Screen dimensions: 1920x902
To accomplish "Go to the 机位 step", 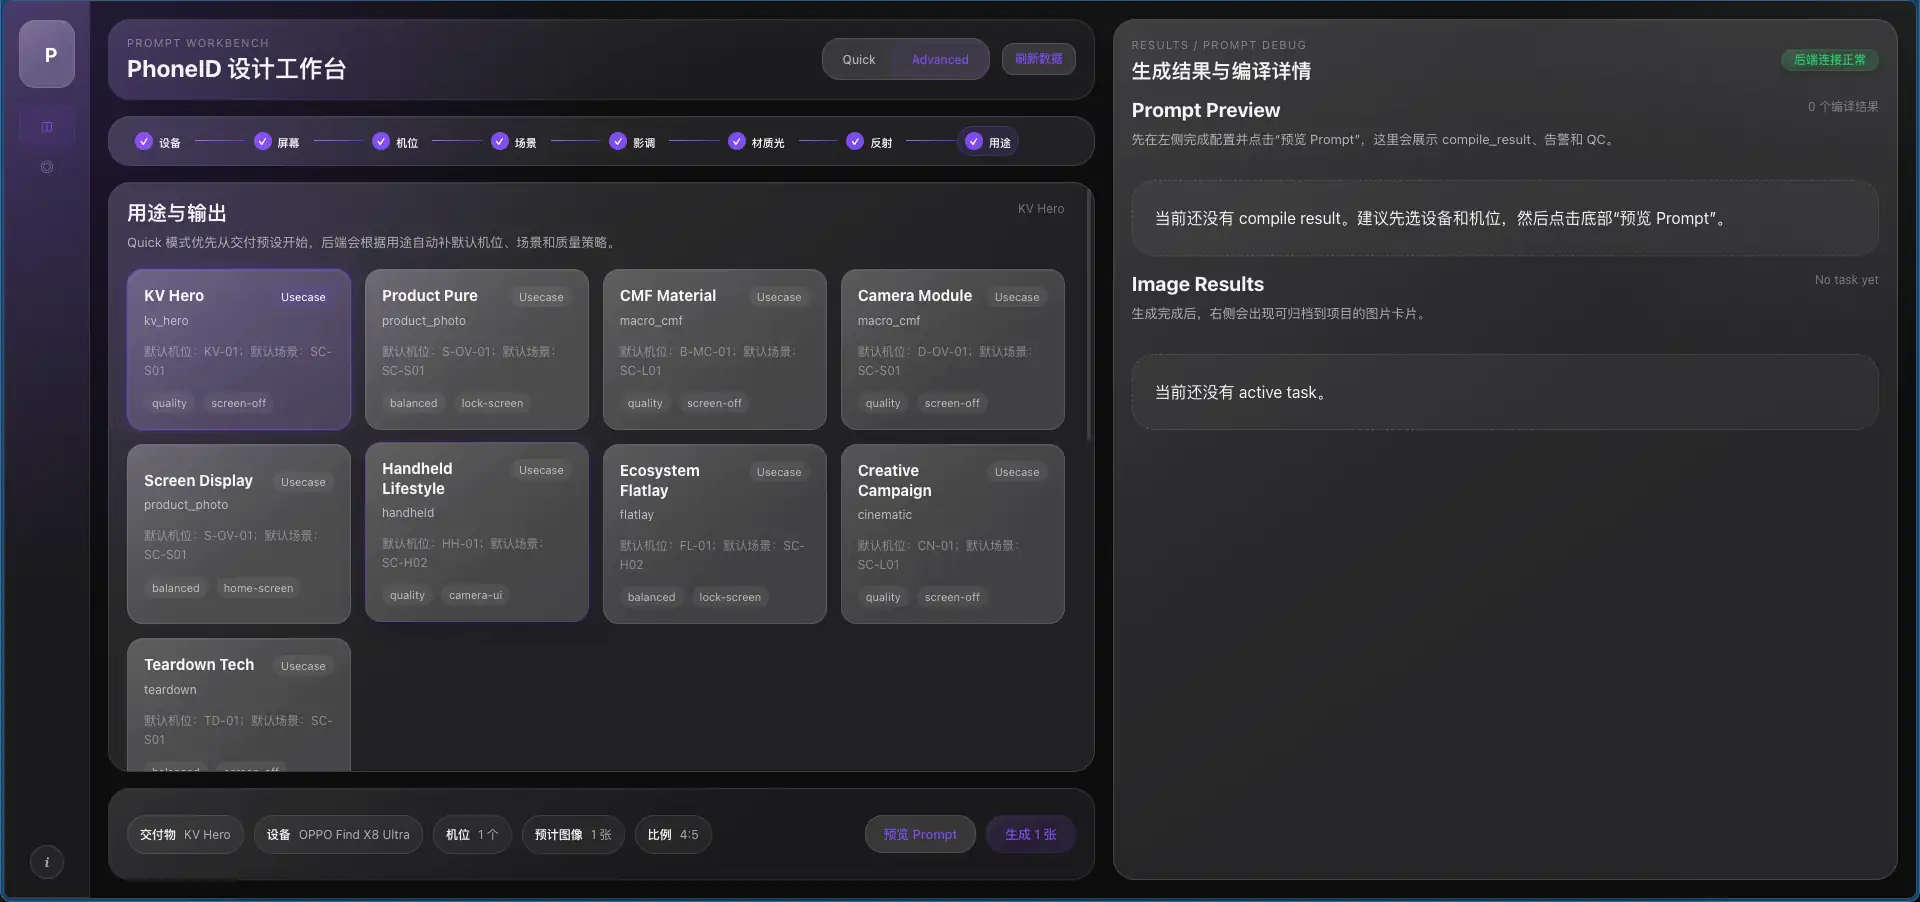I will 395,142.
